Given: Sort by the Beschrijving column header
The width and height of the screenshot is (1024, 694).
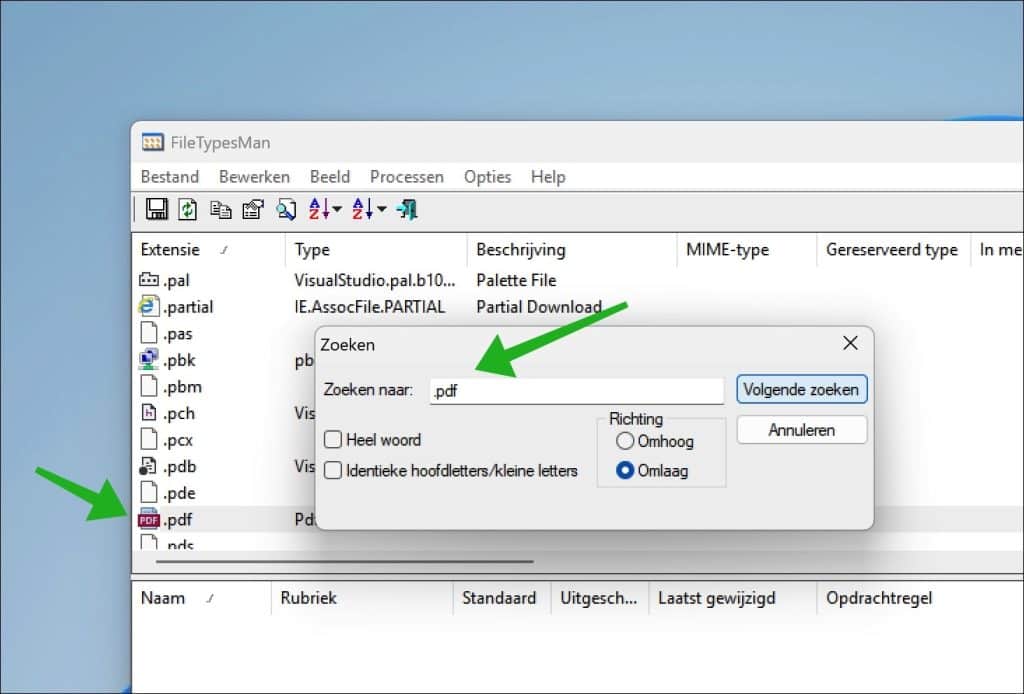Looking at the screenshot, I should point(572,249).
